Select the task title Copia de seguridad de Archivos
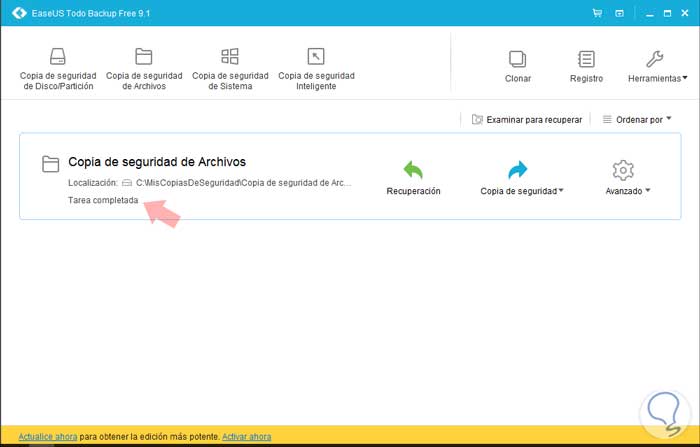The image size is (700, 447). click(x=157, y=162)
